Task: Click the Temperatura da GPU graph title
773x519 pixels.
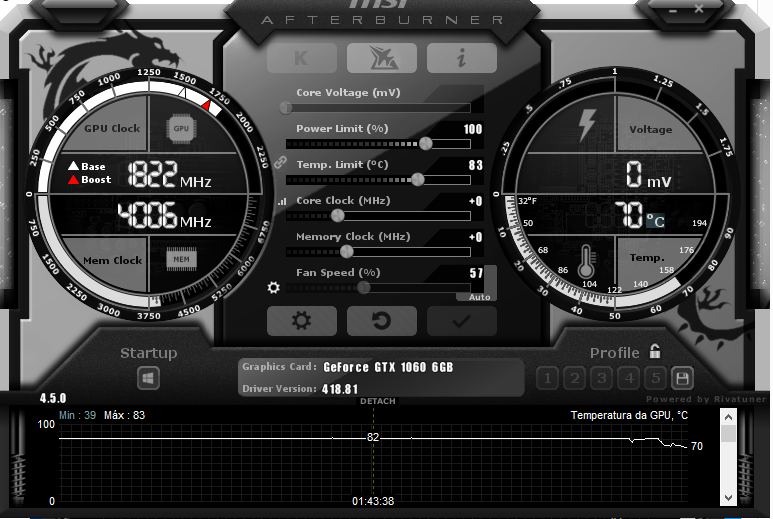Action: coord(629,415)
